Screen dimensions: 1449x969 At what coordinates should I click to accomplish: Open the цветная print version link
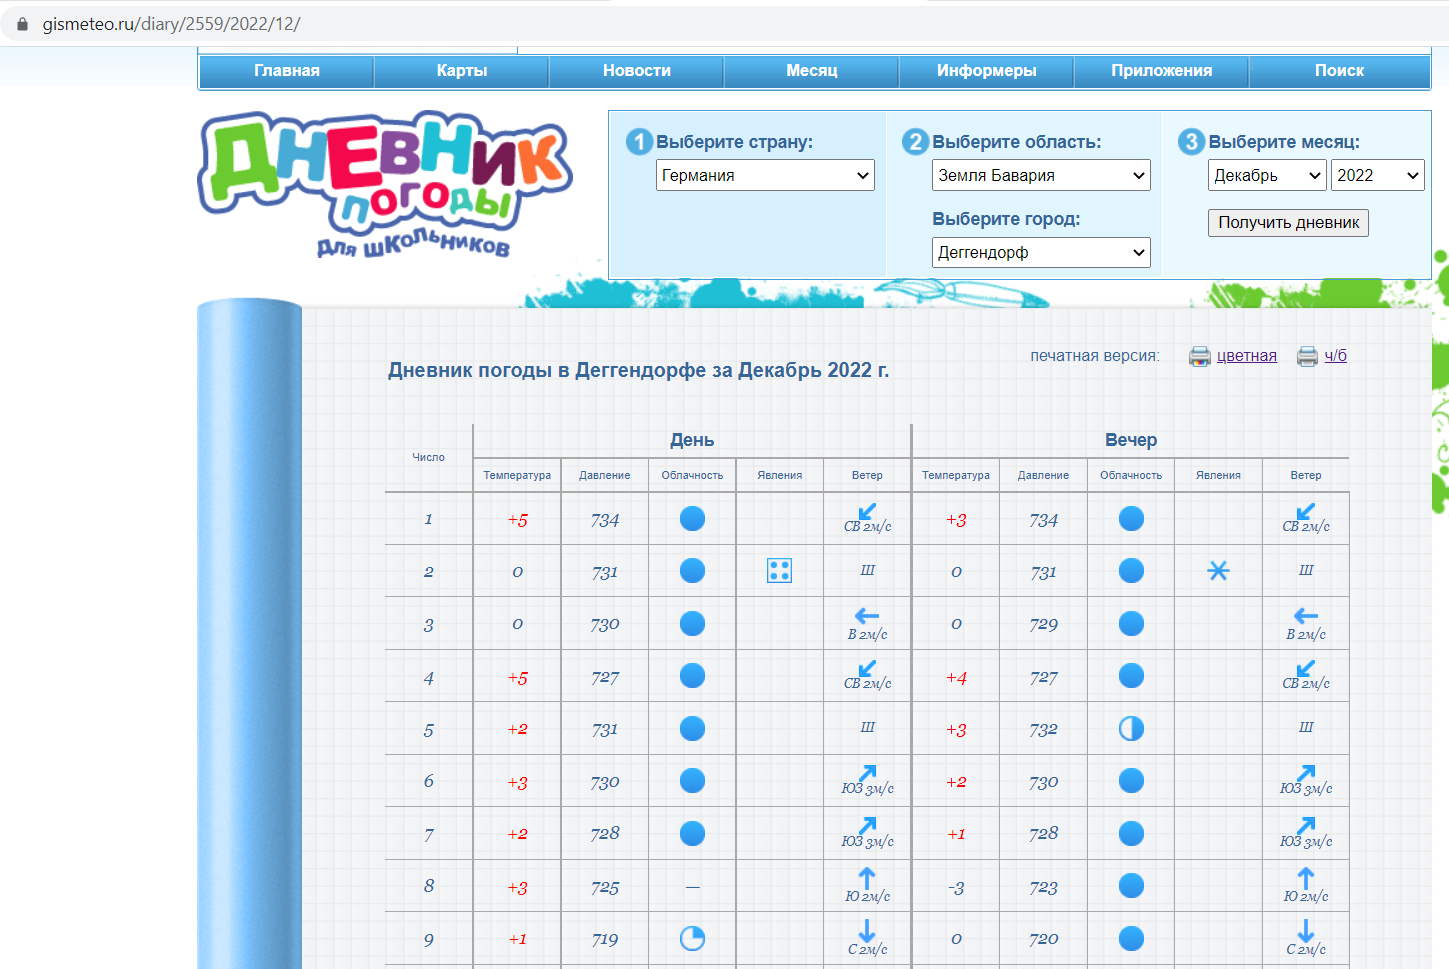click(x=1246, y=356)
